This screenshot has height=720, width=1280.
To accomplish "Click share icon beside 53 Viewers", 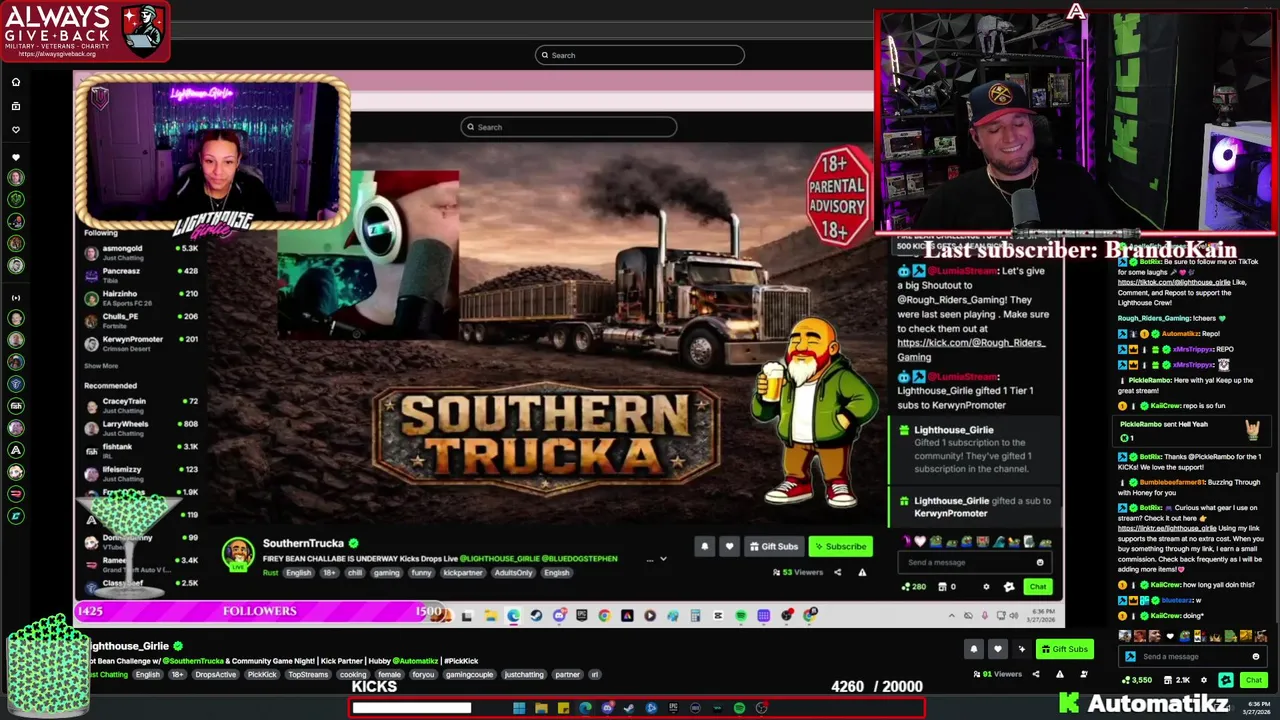I will pyautogui.click(x=837, y=572).
